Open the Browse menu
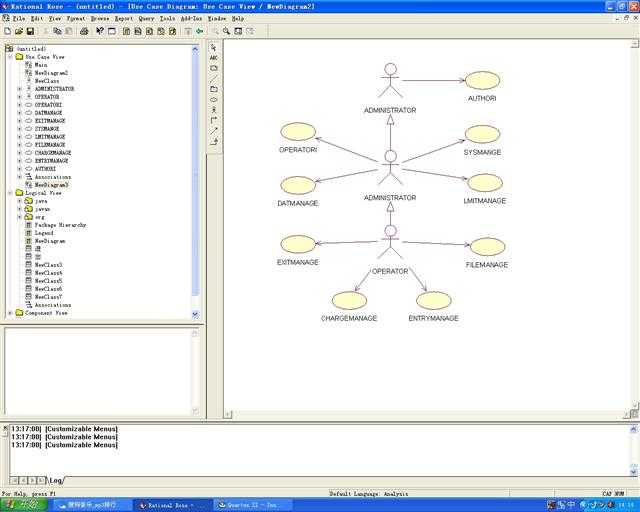 (x=100, y=19)
